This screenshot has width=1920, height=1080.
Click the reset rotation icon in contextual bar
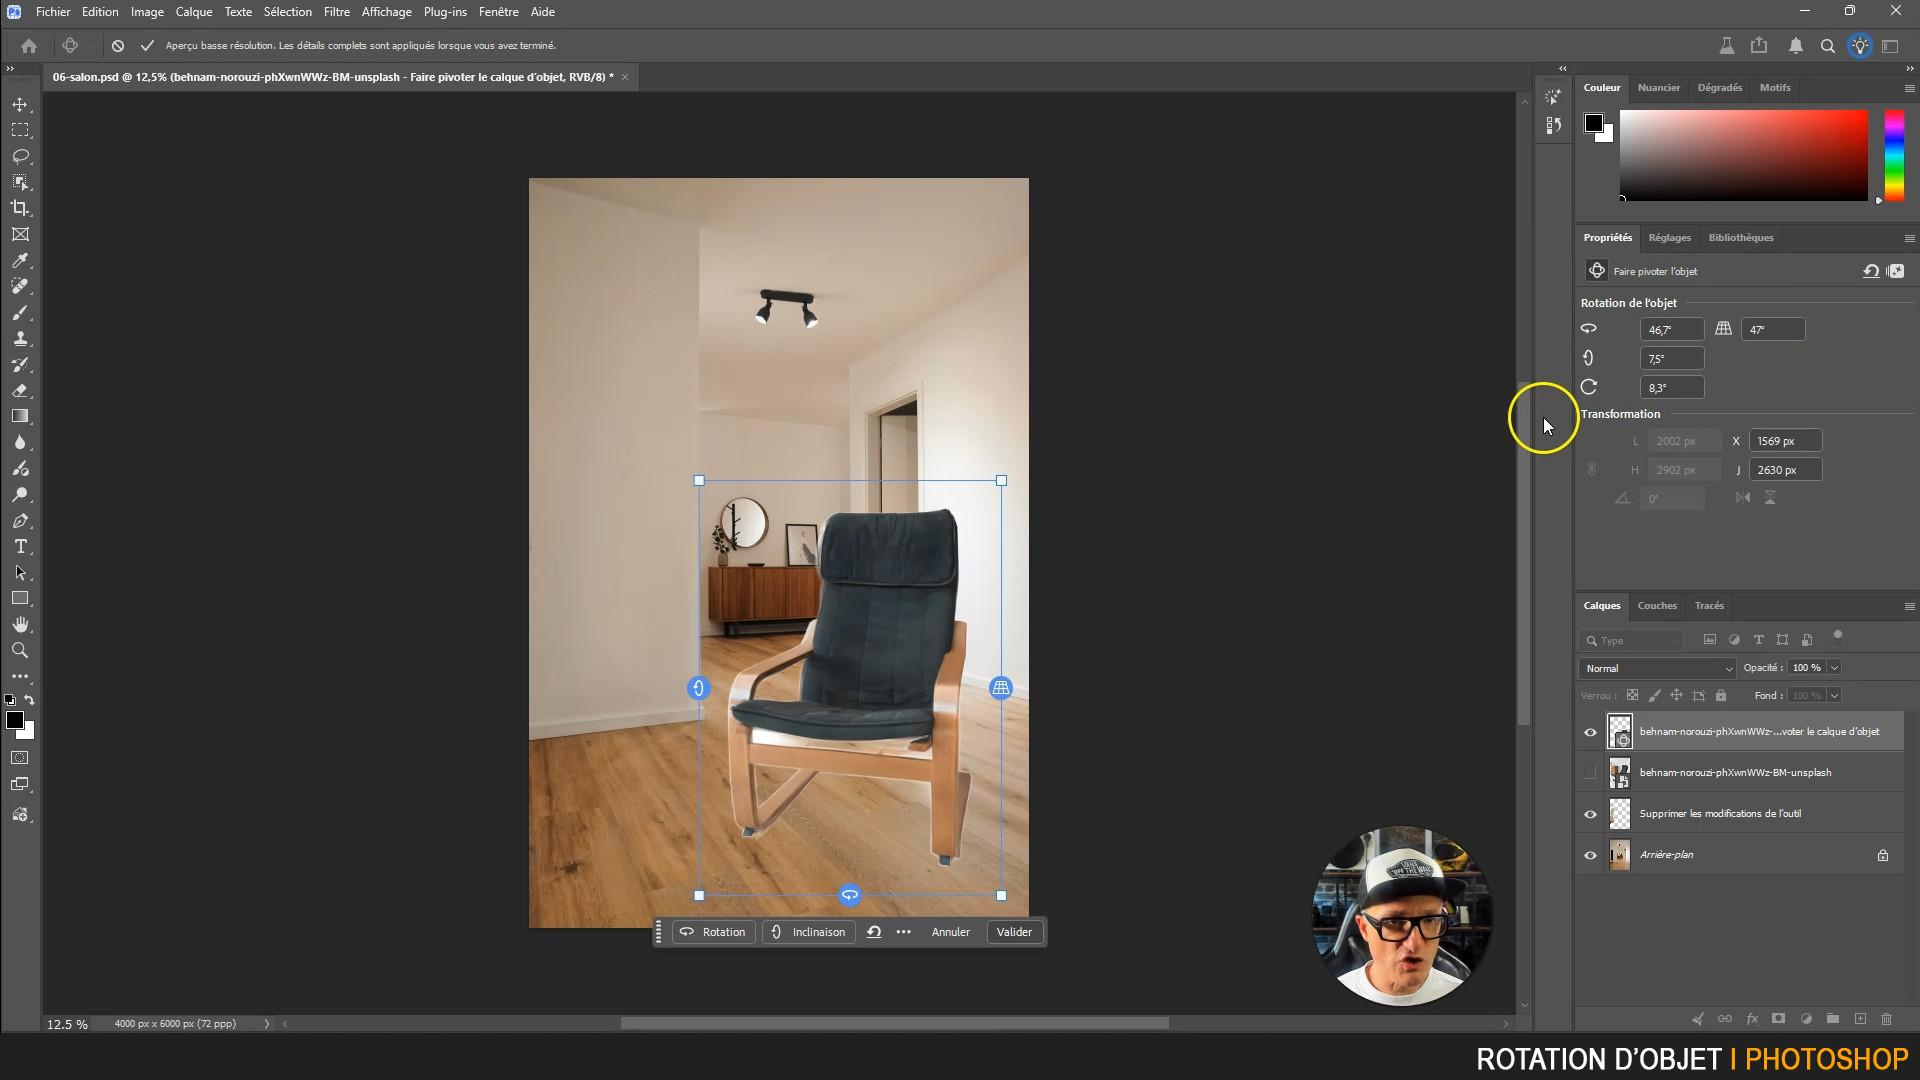click(x=874, y=932)
